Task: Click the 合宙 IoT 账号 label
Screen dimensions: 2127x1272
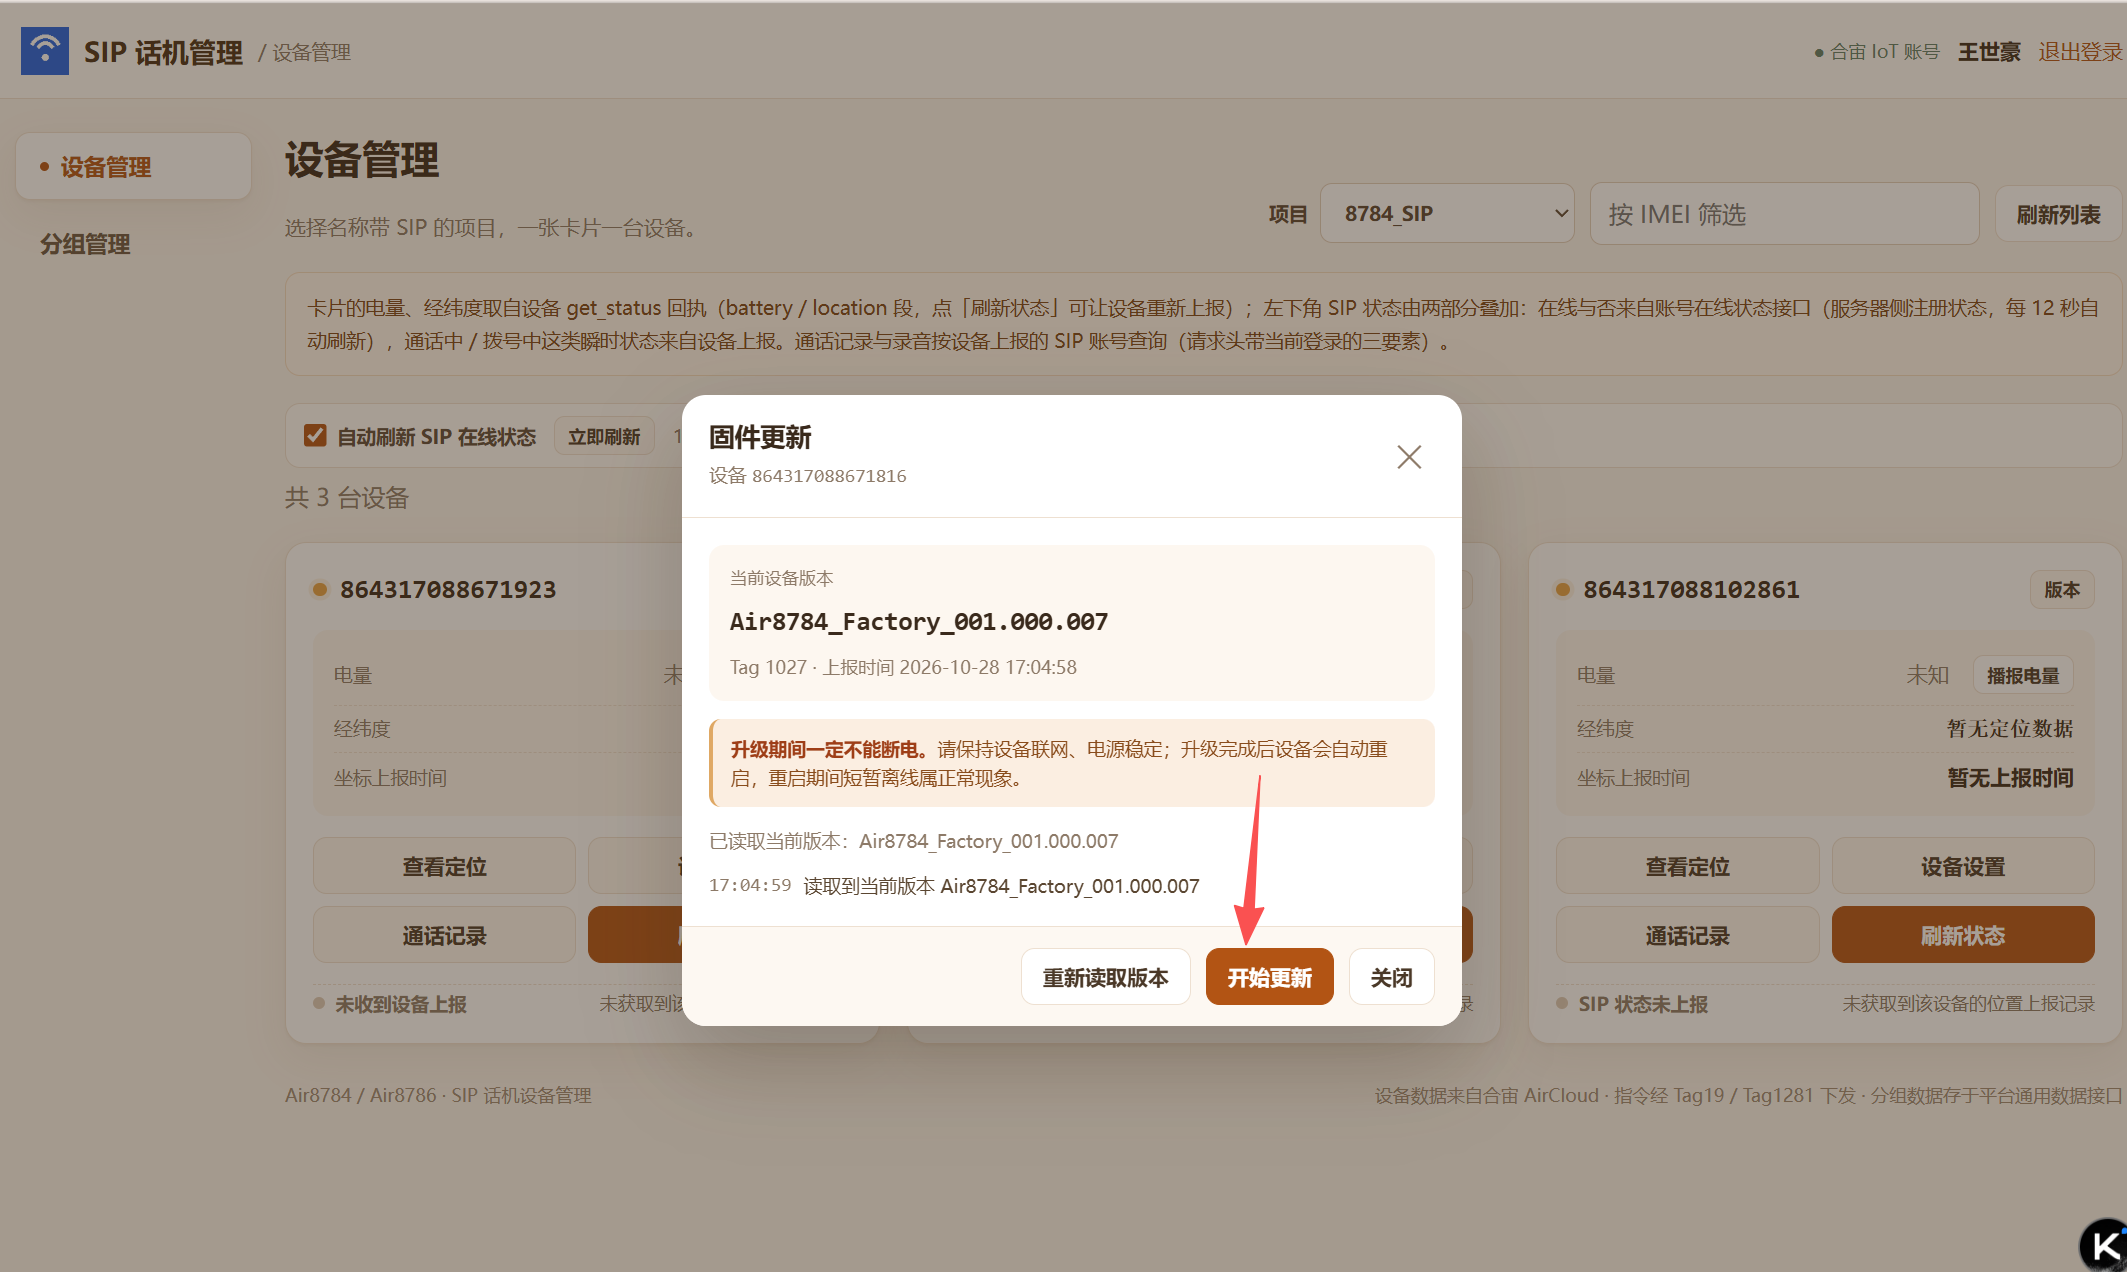Action: click(1884, 52)
